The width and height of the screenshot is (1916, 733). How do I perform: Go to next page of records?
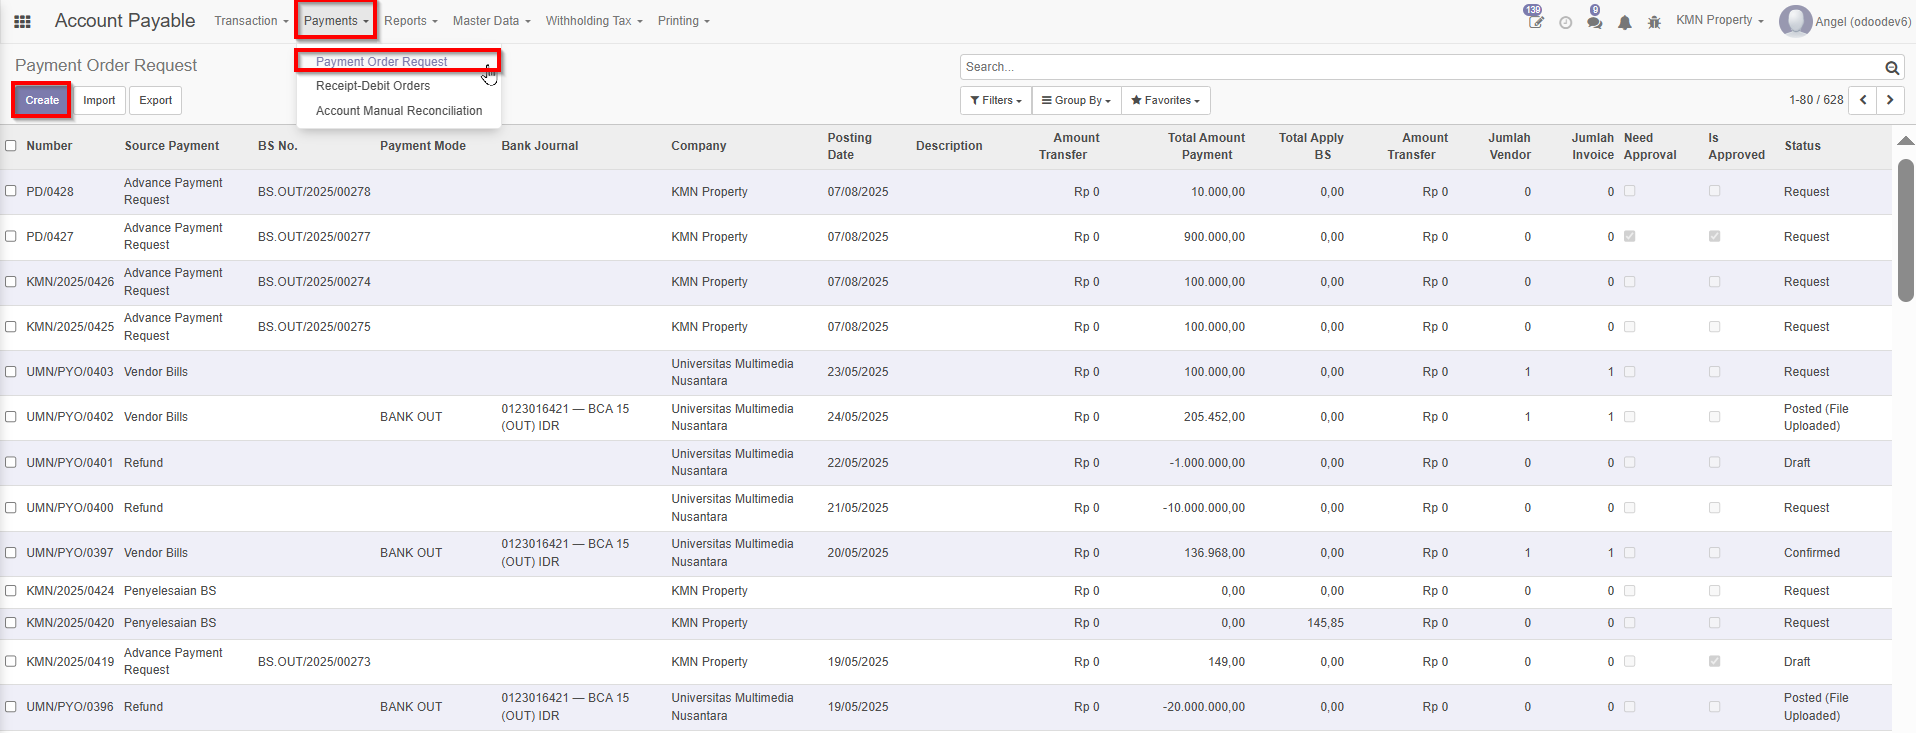[x=1890, y=100]
